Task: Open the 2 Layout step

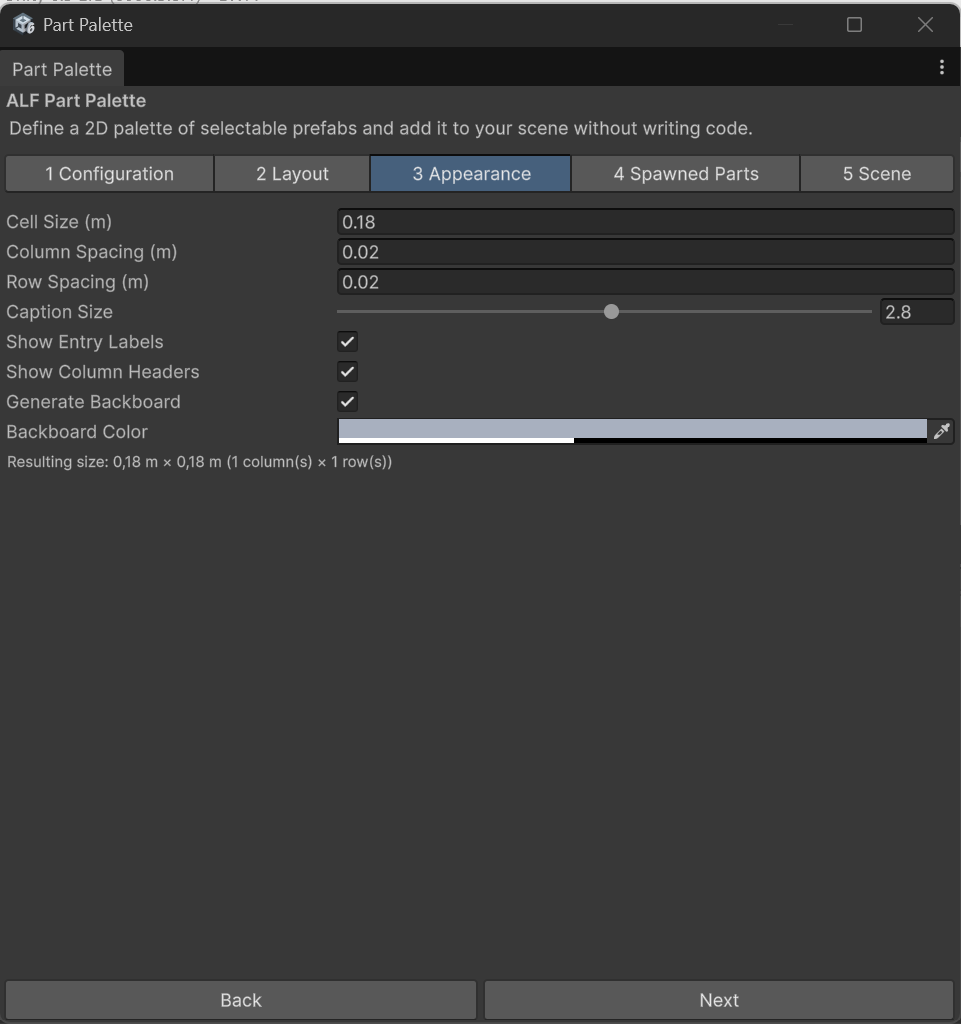Action: pyautogui.click(x=292, y=174)
